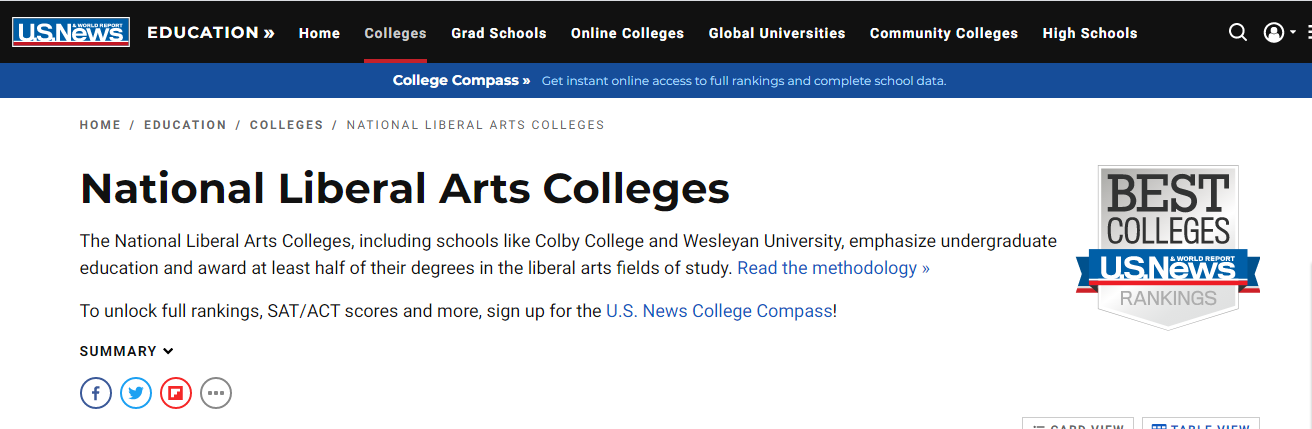
Task: Share page on Facebook
Action: click(96, 393)
